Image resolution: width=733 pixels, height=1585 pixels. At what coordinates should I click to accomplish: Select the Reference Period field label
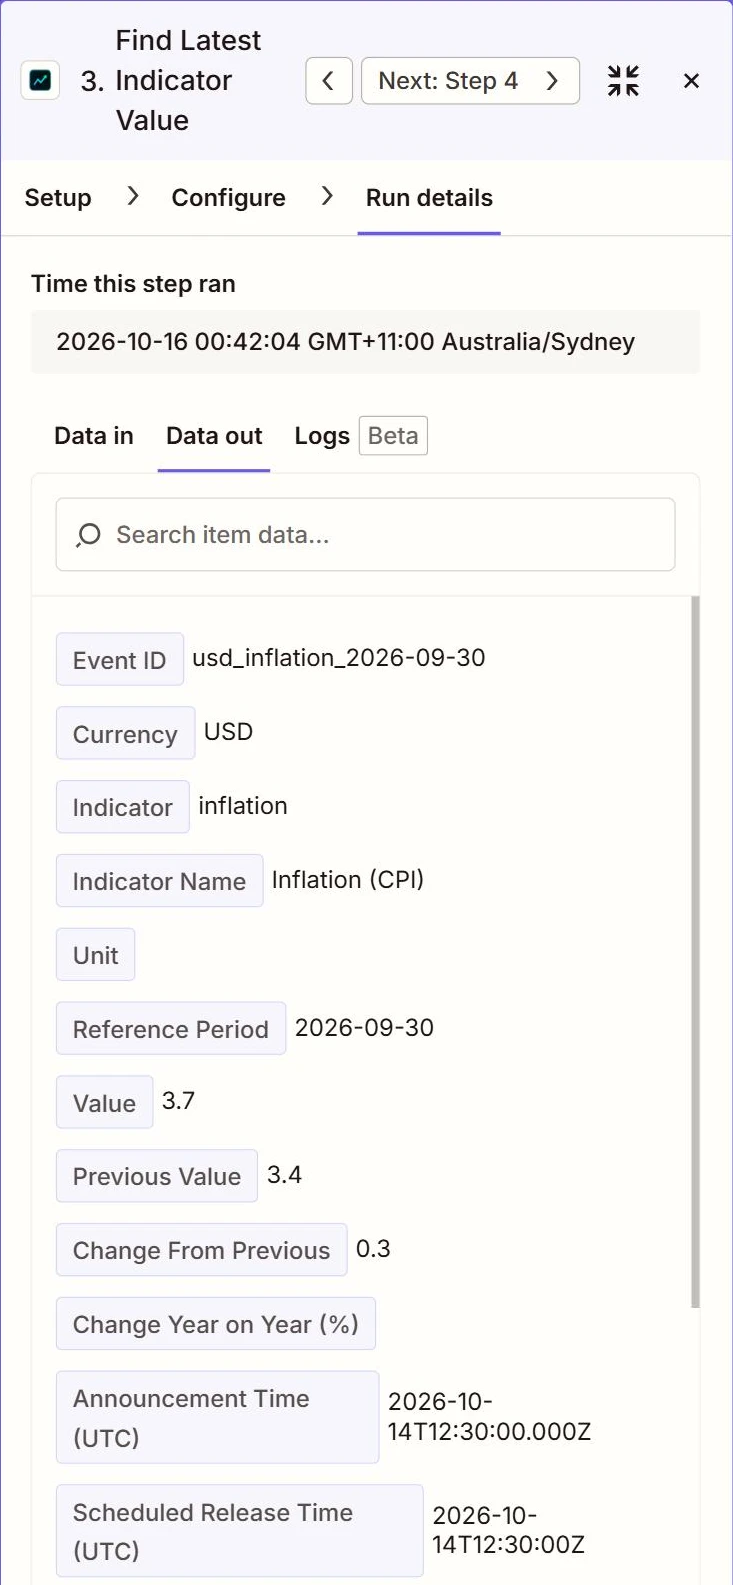click(x=171, y=1029)
